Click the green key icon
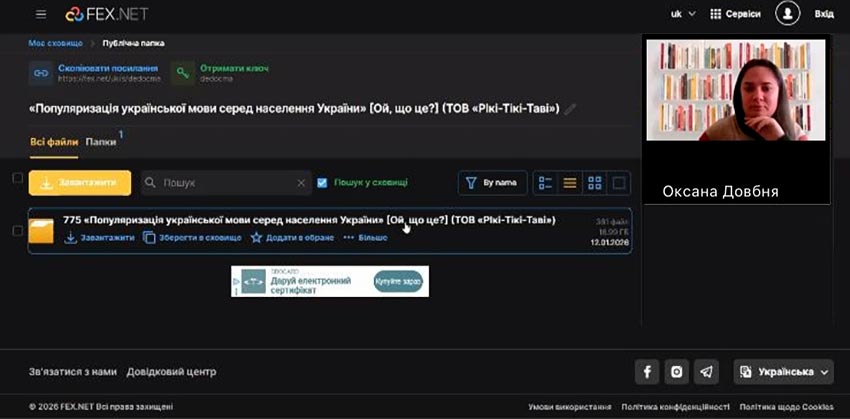 coord(182,73)
